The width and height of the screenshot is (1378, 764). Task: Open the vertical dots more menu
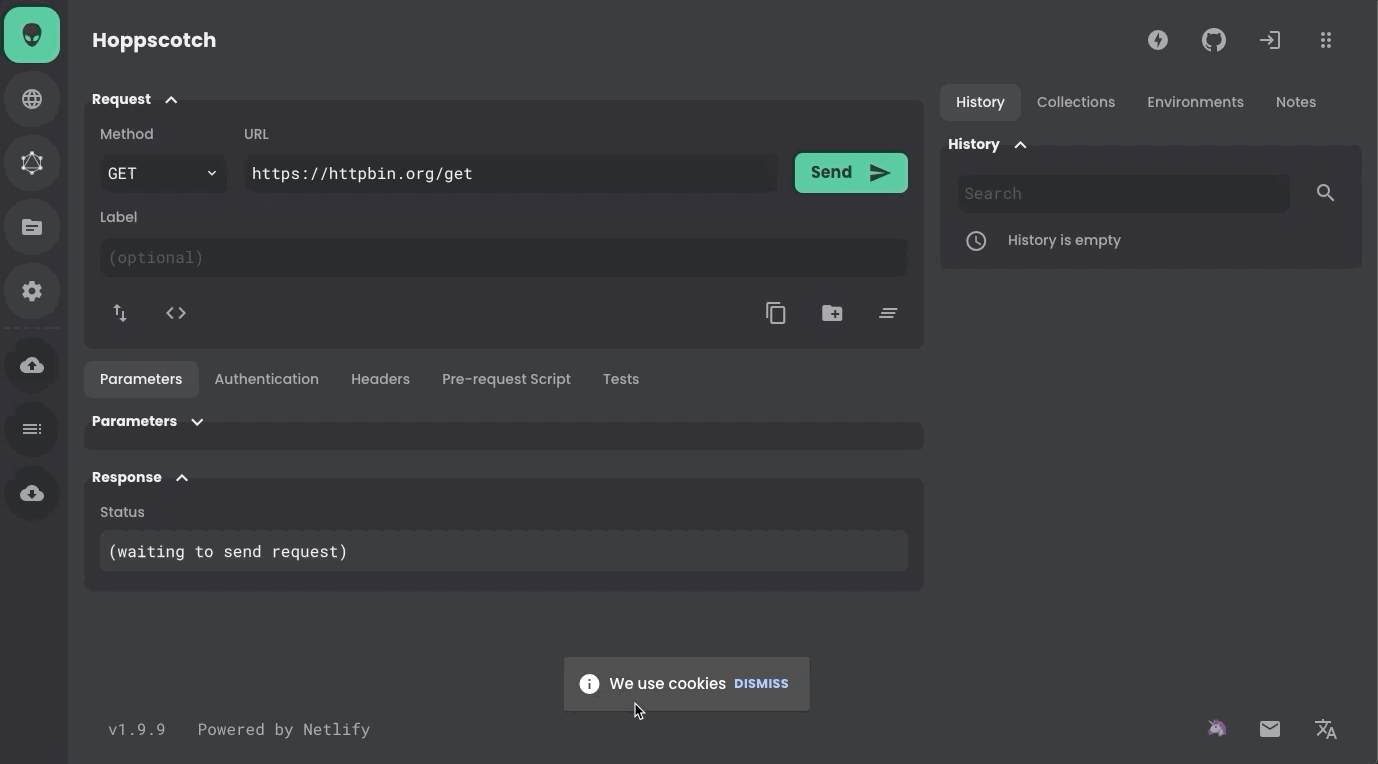pos(1326,40)
